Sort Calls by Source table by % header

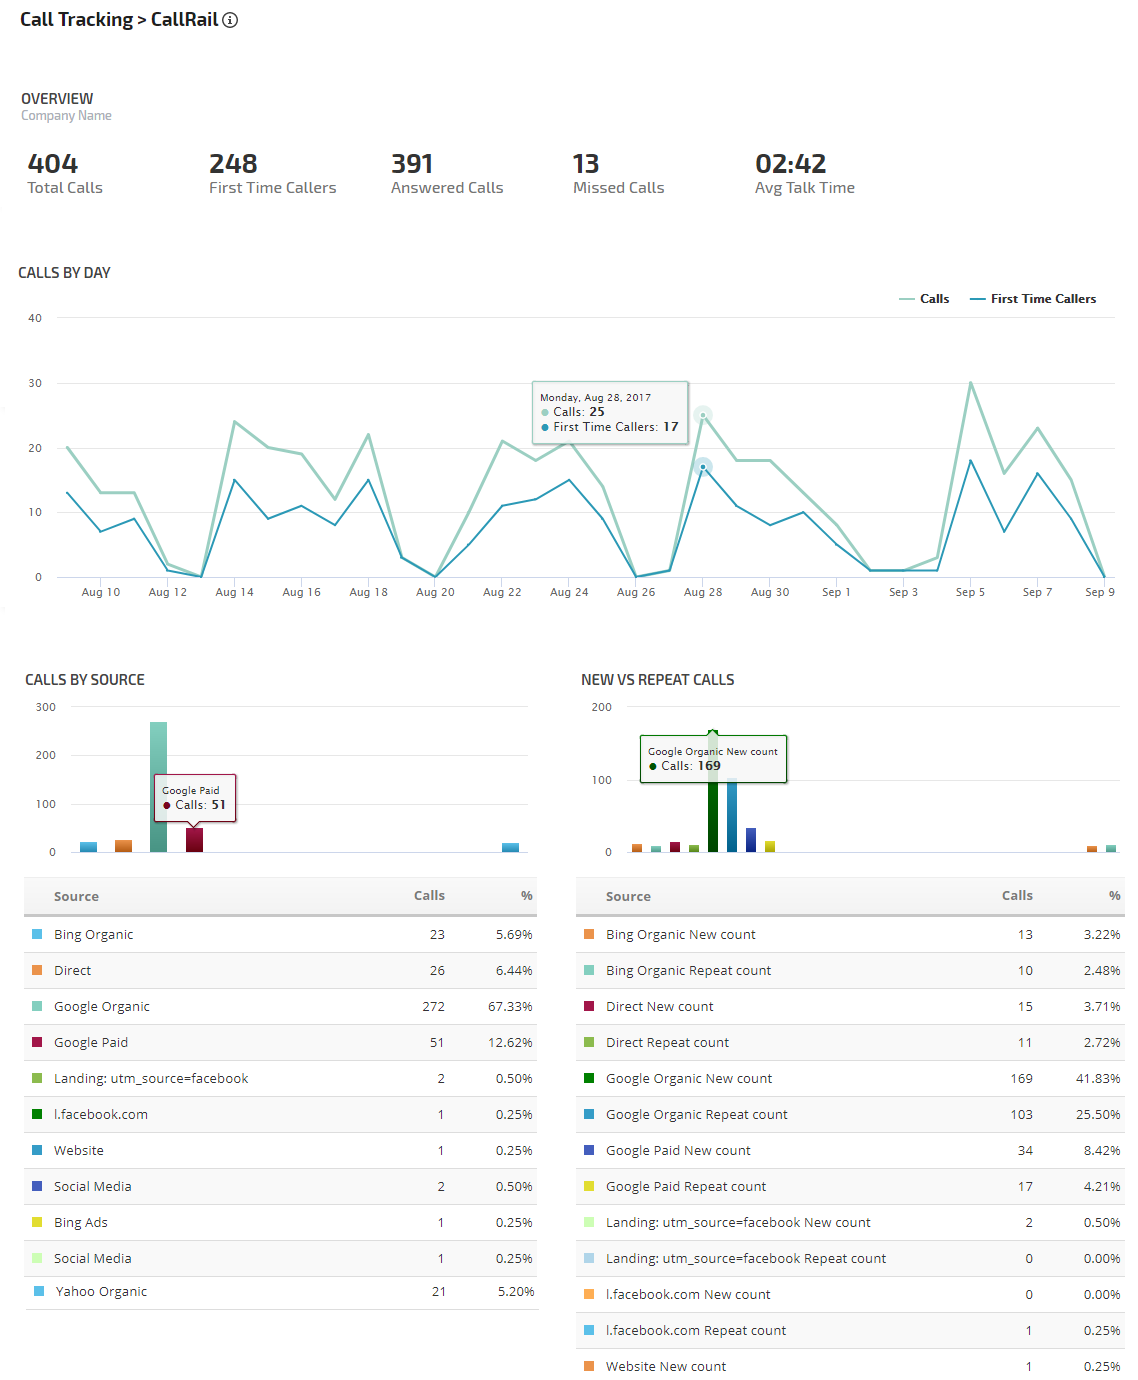click(x=526, y=896)
